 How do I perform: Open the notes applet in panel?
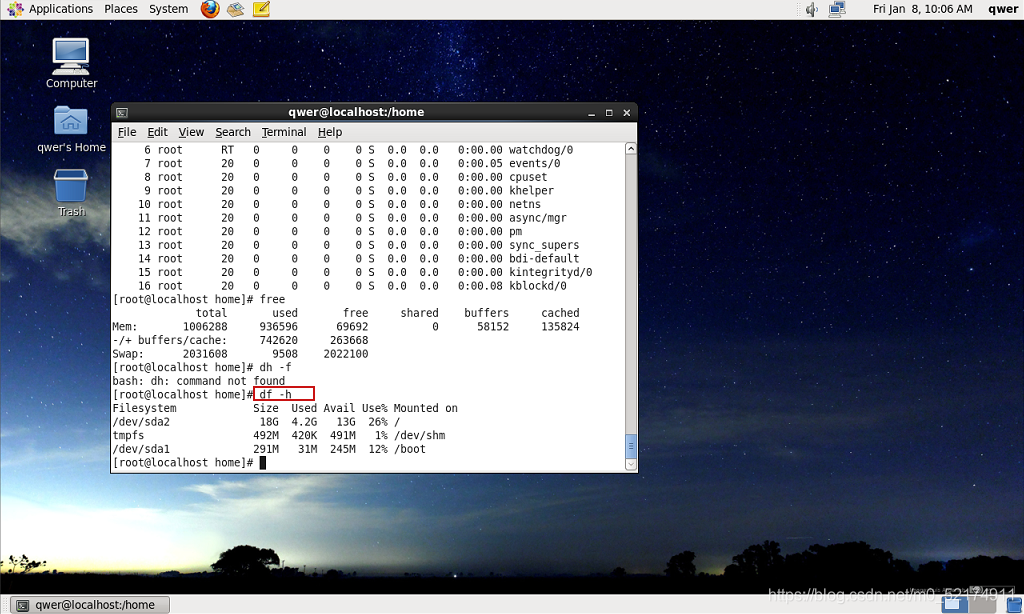261,9
